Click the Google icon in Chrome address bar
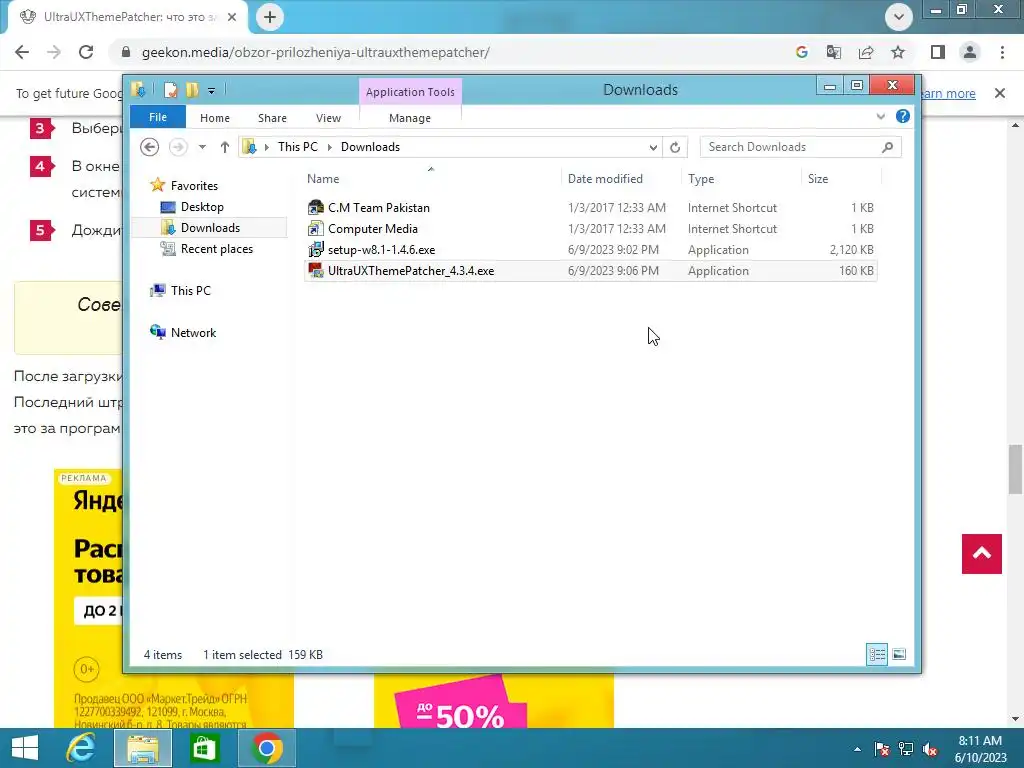Screen dimensions: 1024x768 (802, 52)
